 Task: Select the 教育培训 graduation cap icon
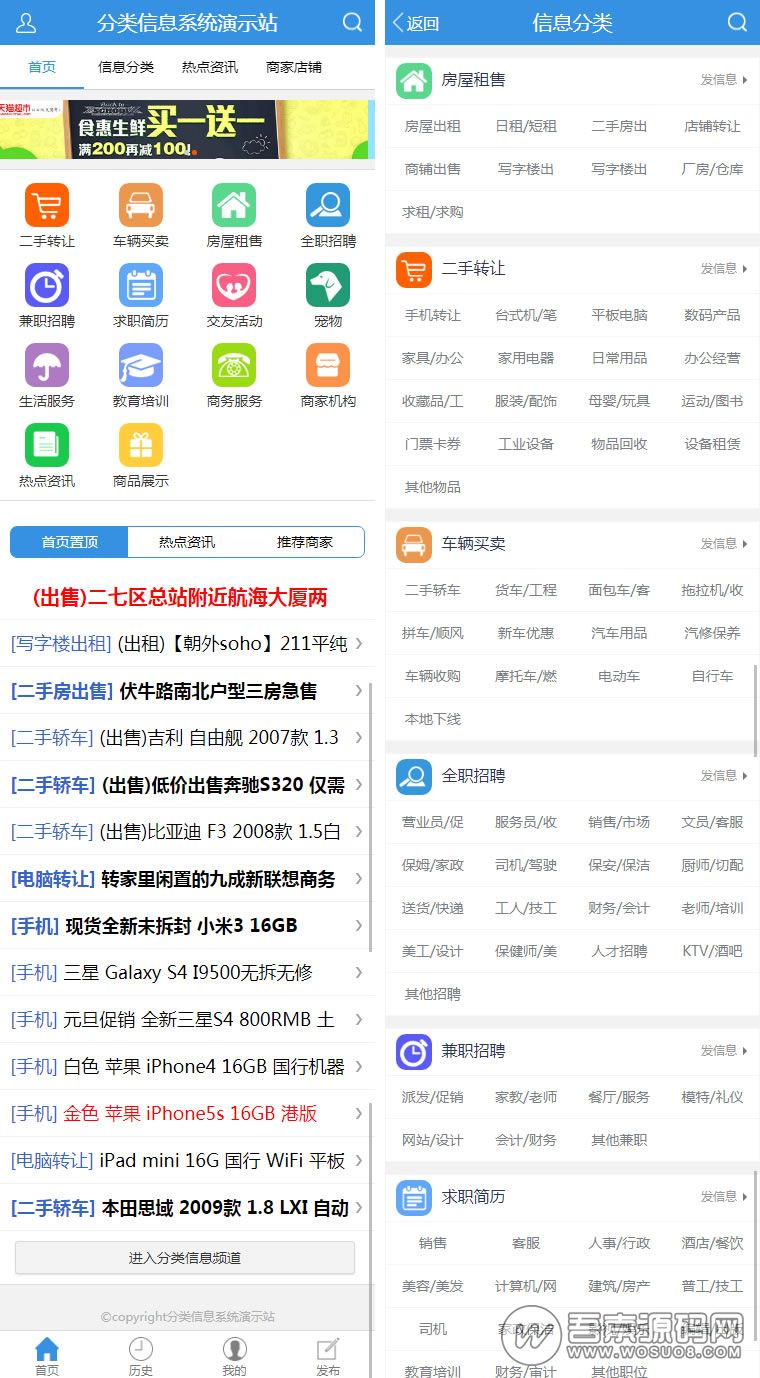[x=141, y=366]
